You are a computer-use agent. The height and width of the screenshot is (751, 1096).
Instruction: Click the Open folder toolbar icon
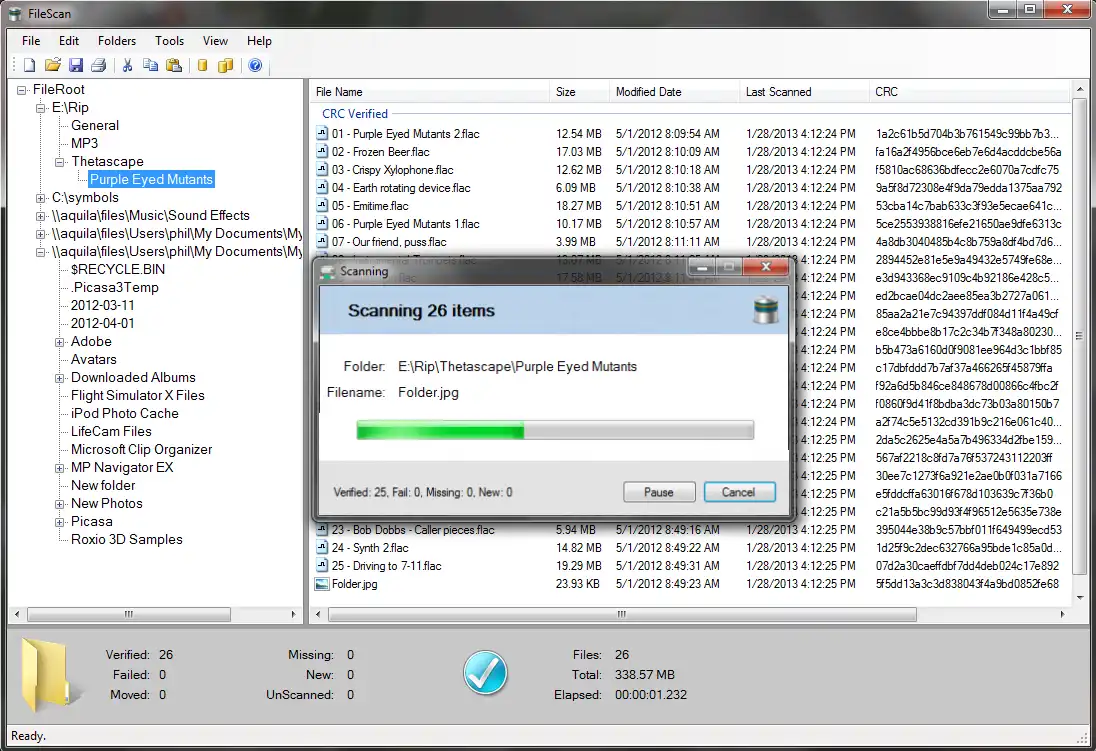(52, 65)
